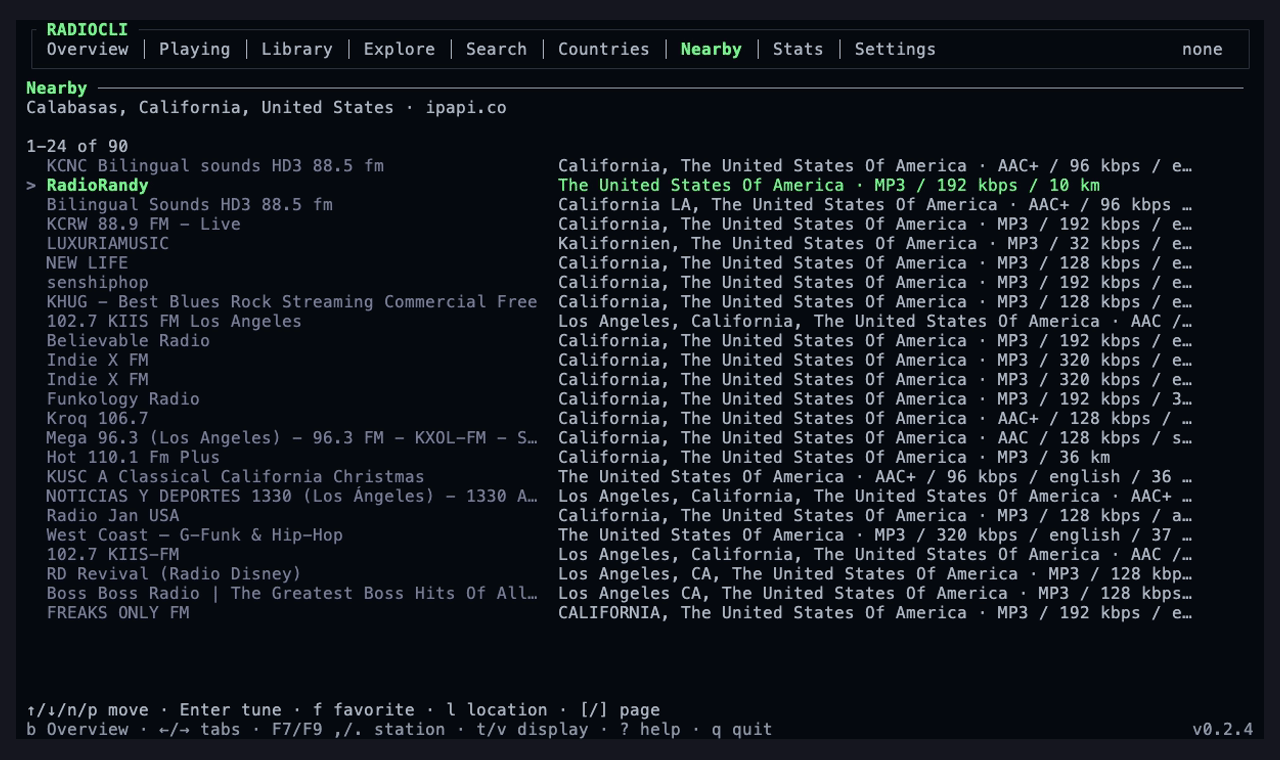
Task: Choose 102.7 KIIS FM Los Angeles
Action: [619, 321]
